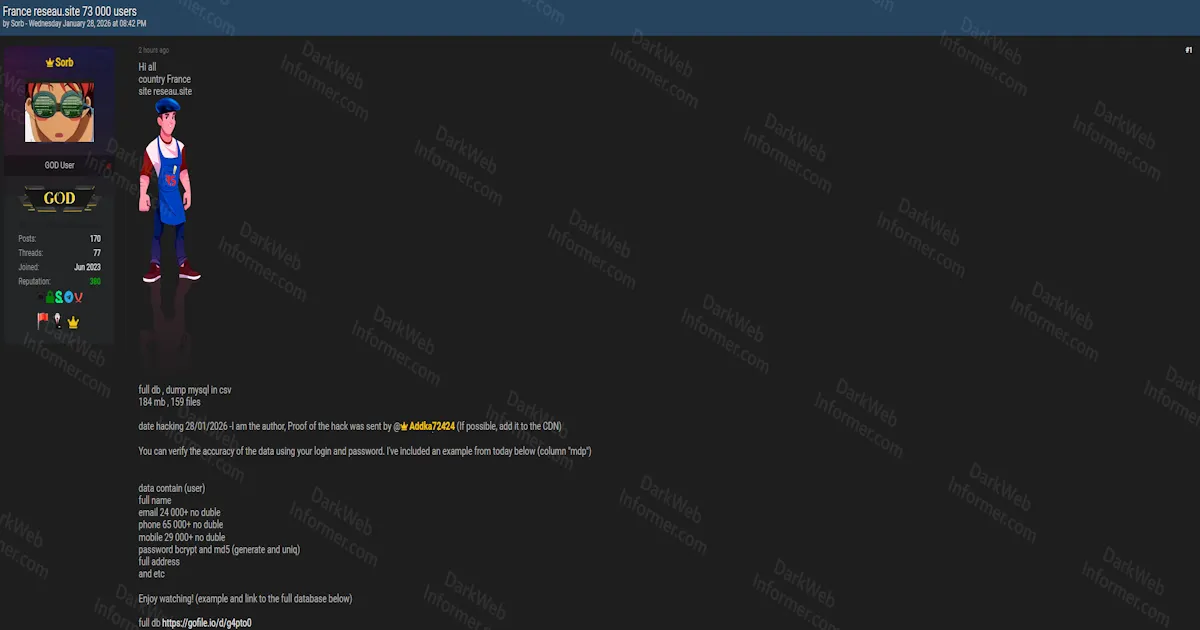
Task: Toggle the post number #1 marker
Action: point(1188,49)
